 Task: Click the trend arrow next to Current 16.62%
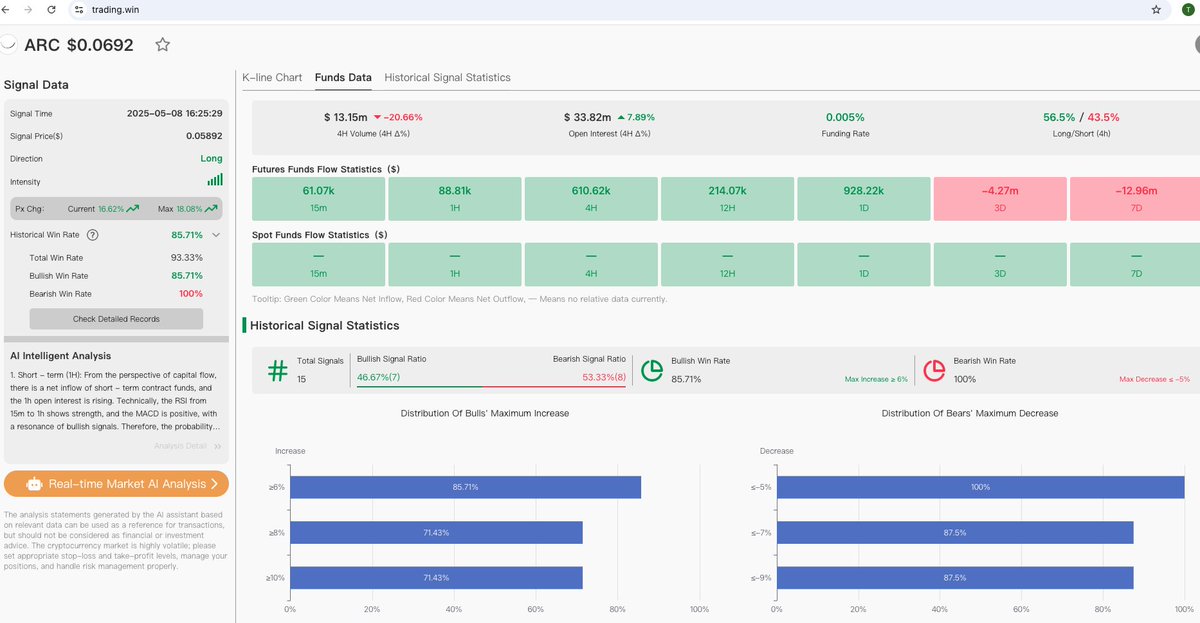(134, 209)
